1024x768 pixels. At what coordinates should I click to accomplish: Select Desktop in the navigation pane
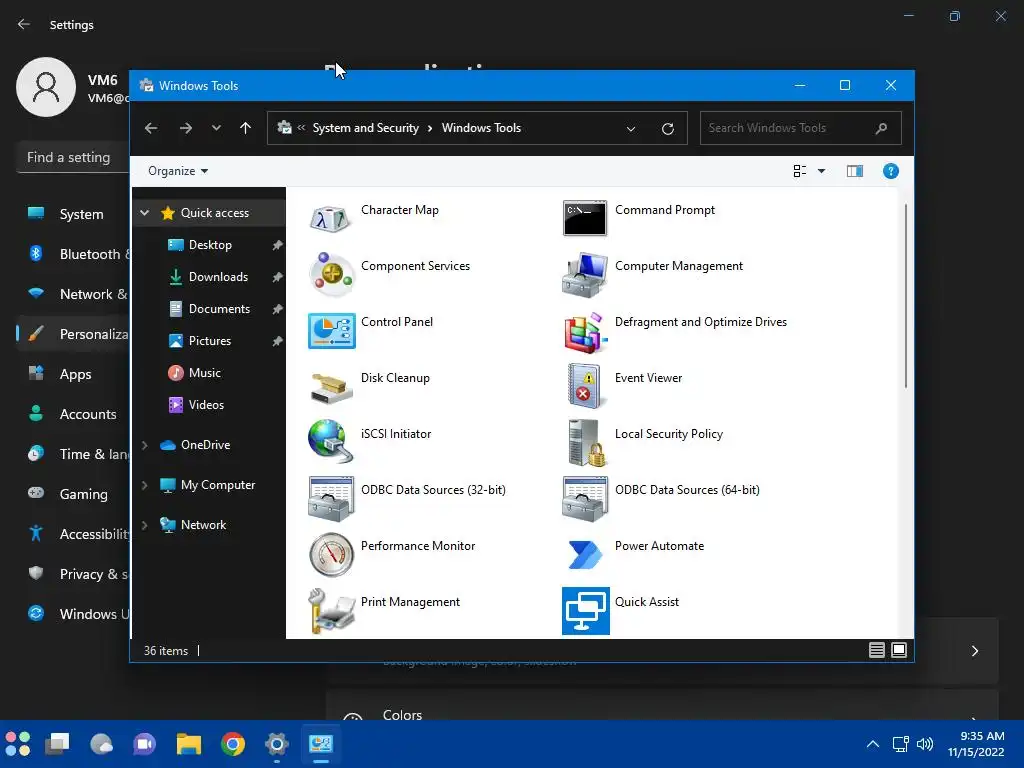tap(209, 245)
